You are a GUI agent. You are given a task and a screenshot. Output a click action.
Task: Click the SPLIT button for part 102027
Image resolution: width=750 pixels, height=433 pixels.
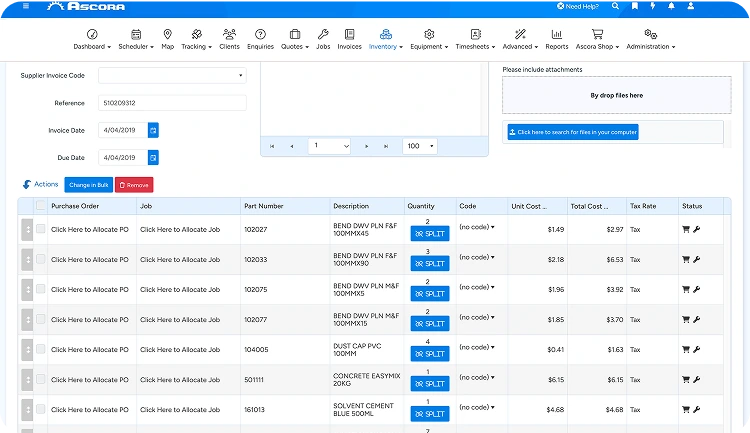tap(430, 233)
